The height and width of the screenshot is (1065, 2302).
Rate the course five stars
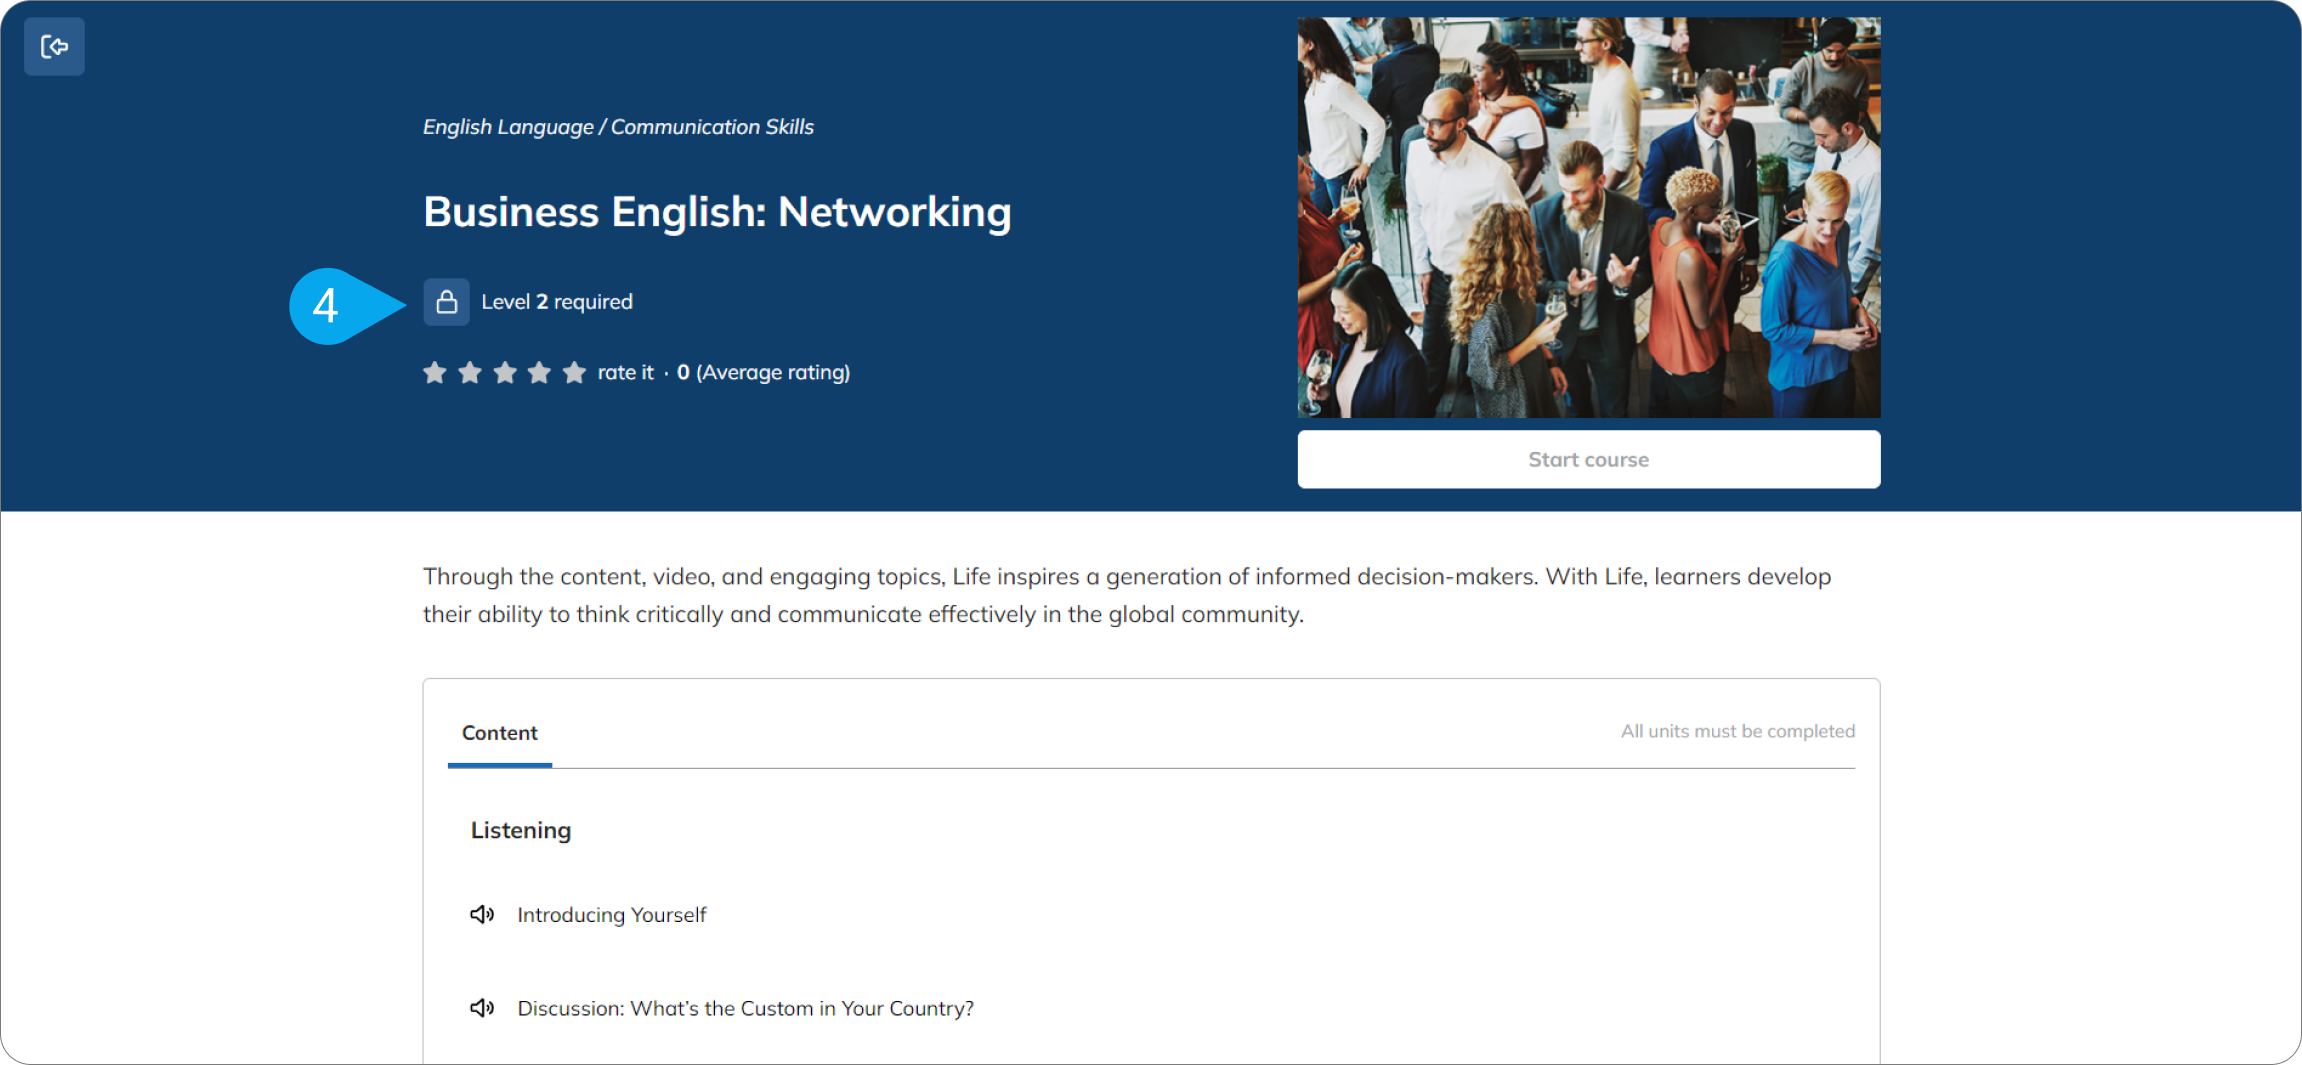click(x=574, y=373)
